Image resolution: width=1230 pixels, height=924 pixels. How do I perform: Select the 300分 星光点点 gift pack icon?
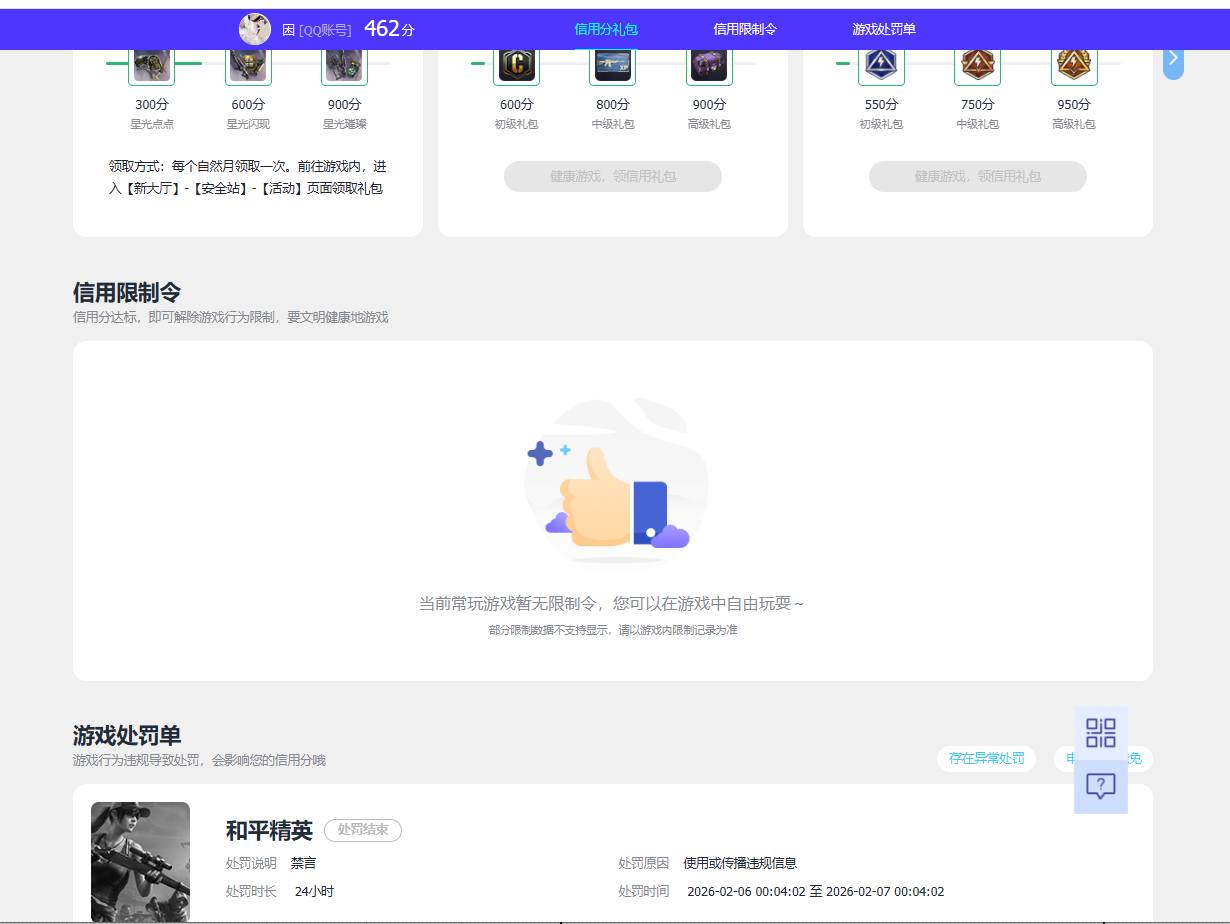tap(151, 62)
